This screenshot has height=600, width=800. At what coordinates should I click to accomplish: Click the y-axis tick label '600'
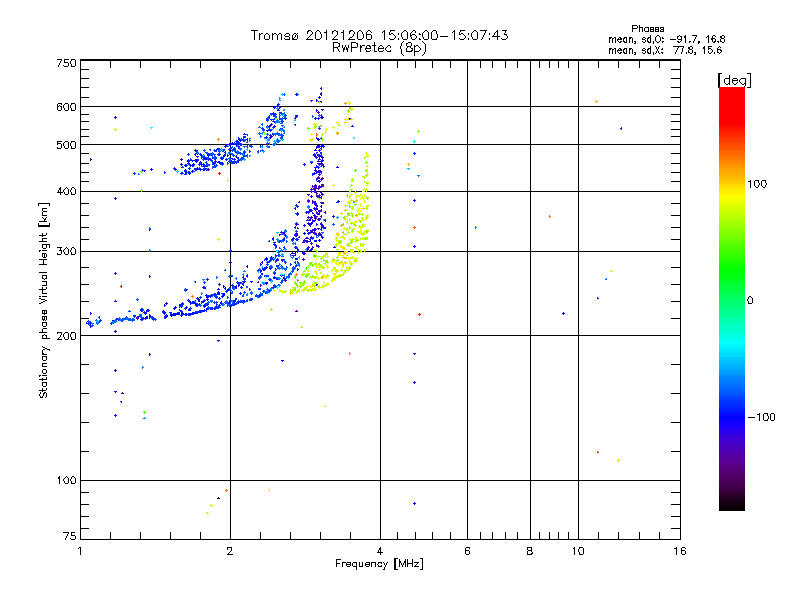tap(66, 107)
